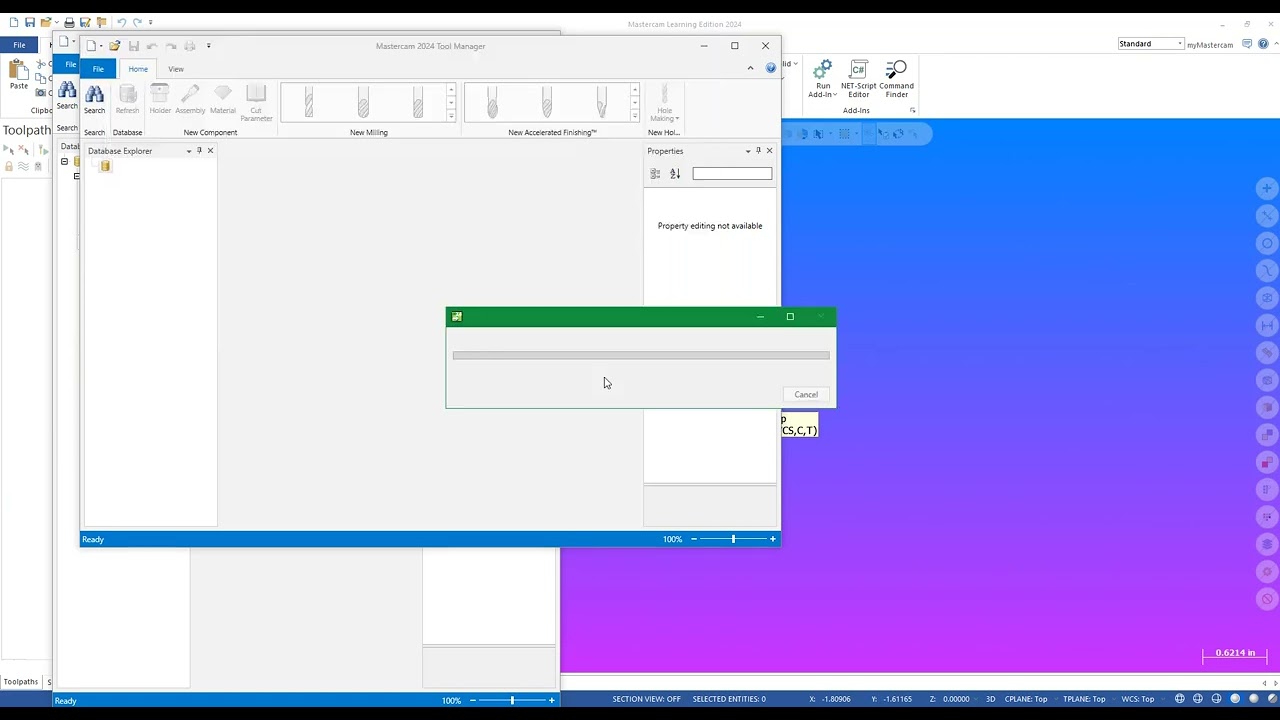The height and width of the screenshot is (720, 1280).
Task: Close the Properties panel
Action: coord(769,151)
